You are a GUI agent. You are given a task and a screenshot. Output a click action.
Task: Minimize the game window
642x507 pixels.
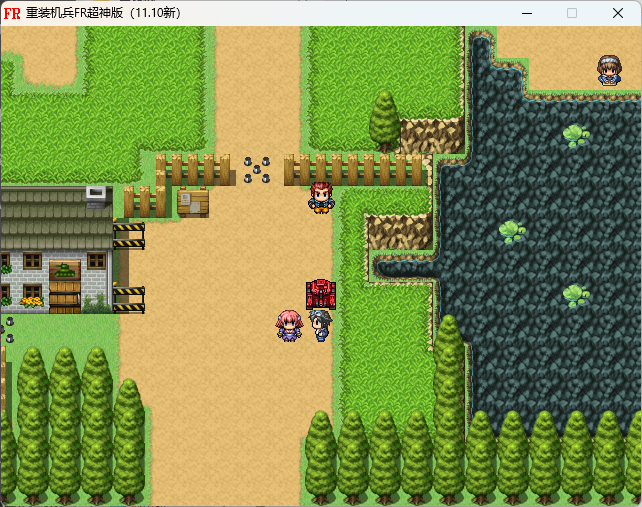click(x=527, y=14)
